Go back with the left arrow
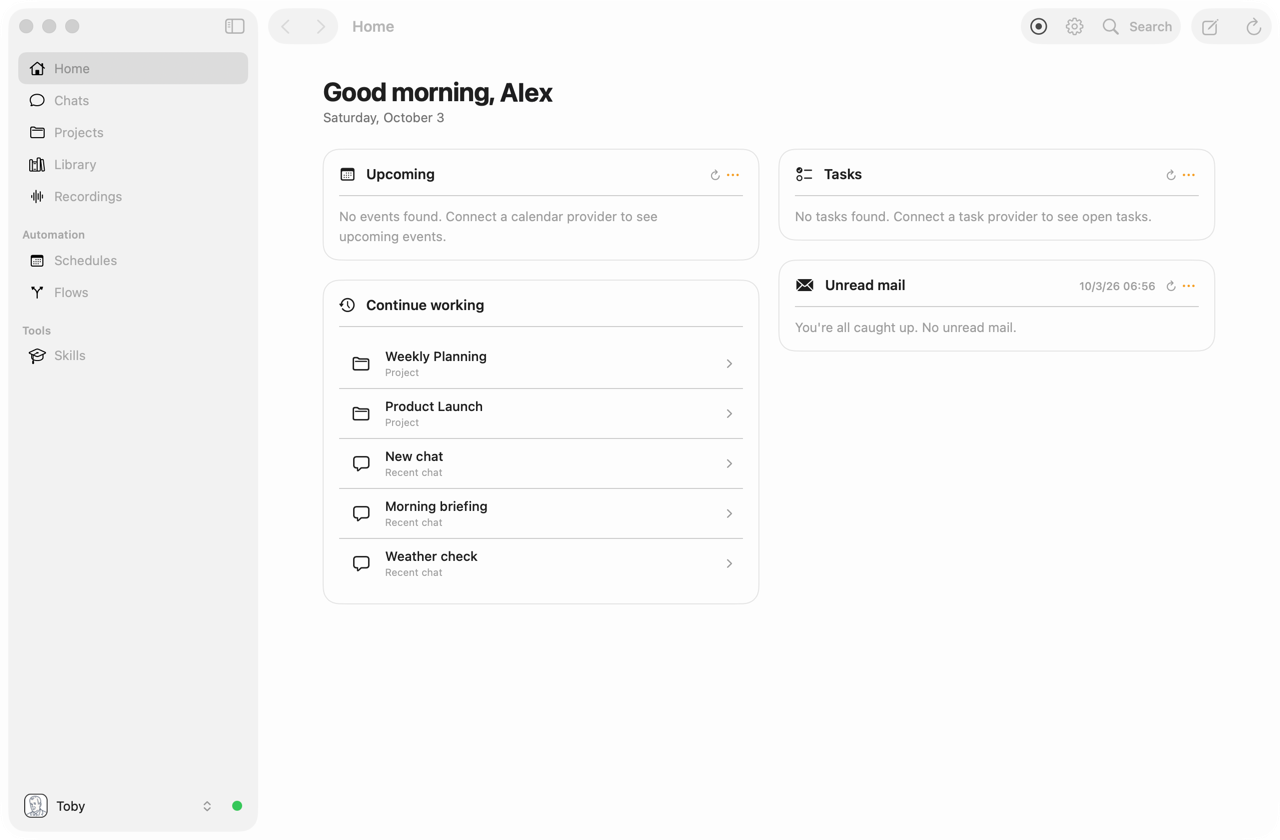This screenshot has width=1280, height=840. [286, 27]
